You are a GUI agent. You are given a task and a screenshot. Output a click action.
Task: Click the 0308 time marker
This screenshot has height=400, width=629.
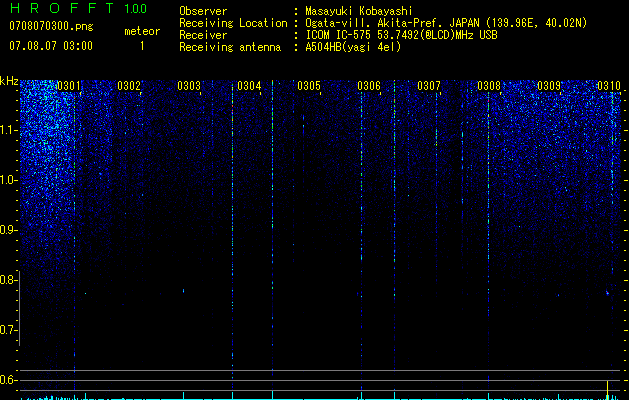point(489,86)
